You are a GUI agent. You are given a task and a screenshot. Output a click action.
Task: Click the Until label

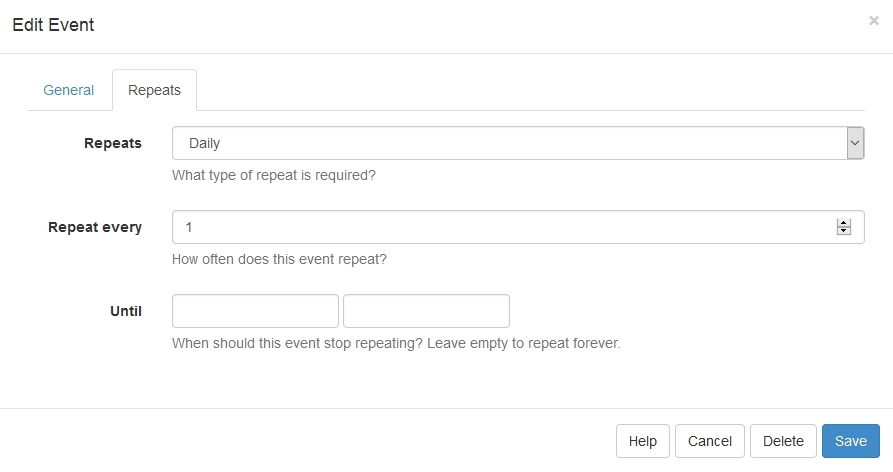pyautogui.click(x=126, y=311)
